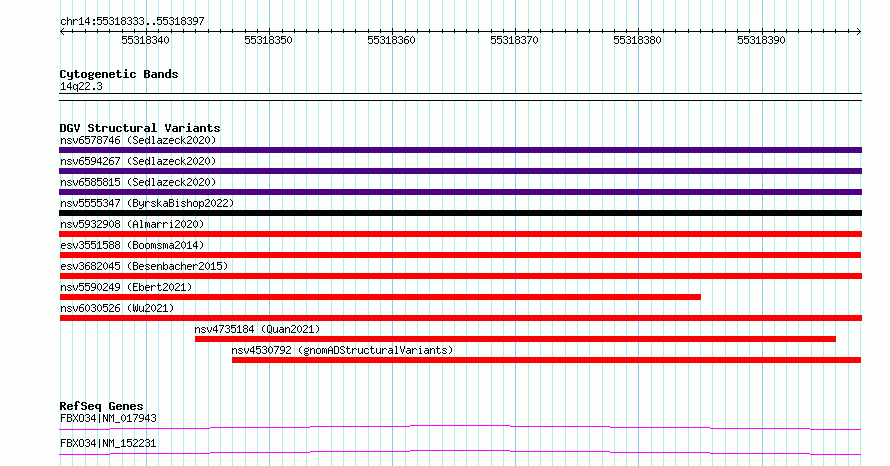Click the red bar under esv3551588
Image resolution: width=890 pixels, height=466 pixels.
(x=460, y=255)
